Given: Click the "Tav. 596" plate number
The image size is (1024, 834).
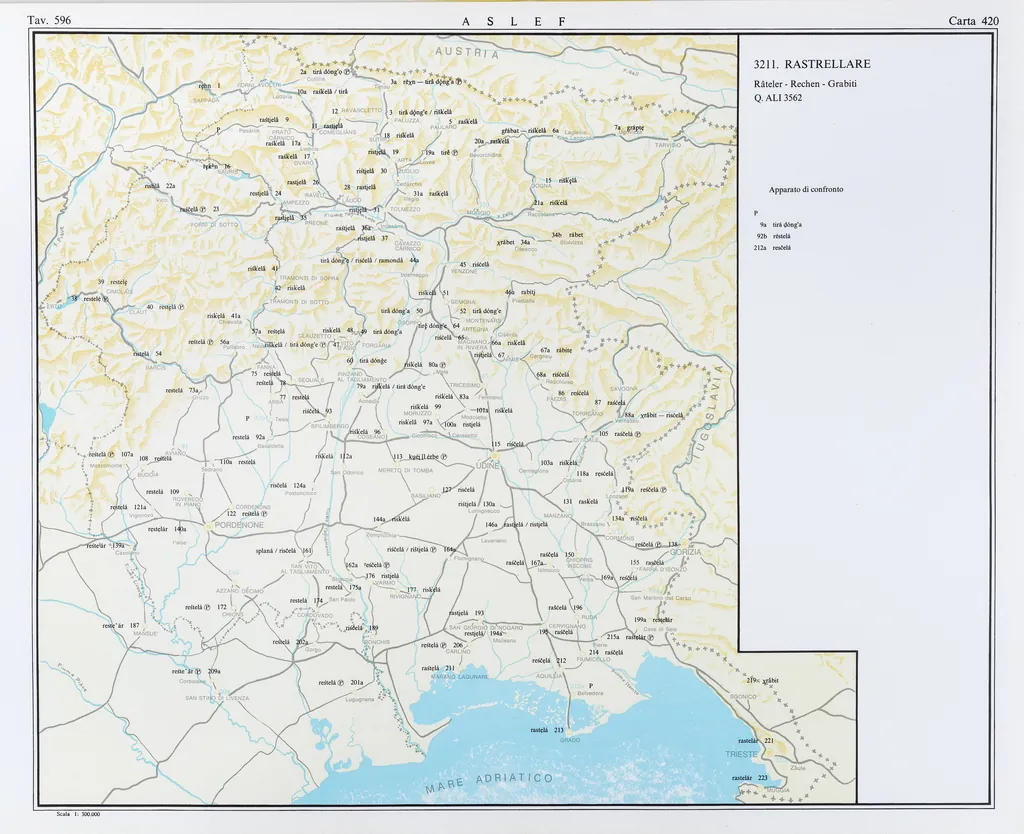Looking at the screenshot, I should pos(49,20).
